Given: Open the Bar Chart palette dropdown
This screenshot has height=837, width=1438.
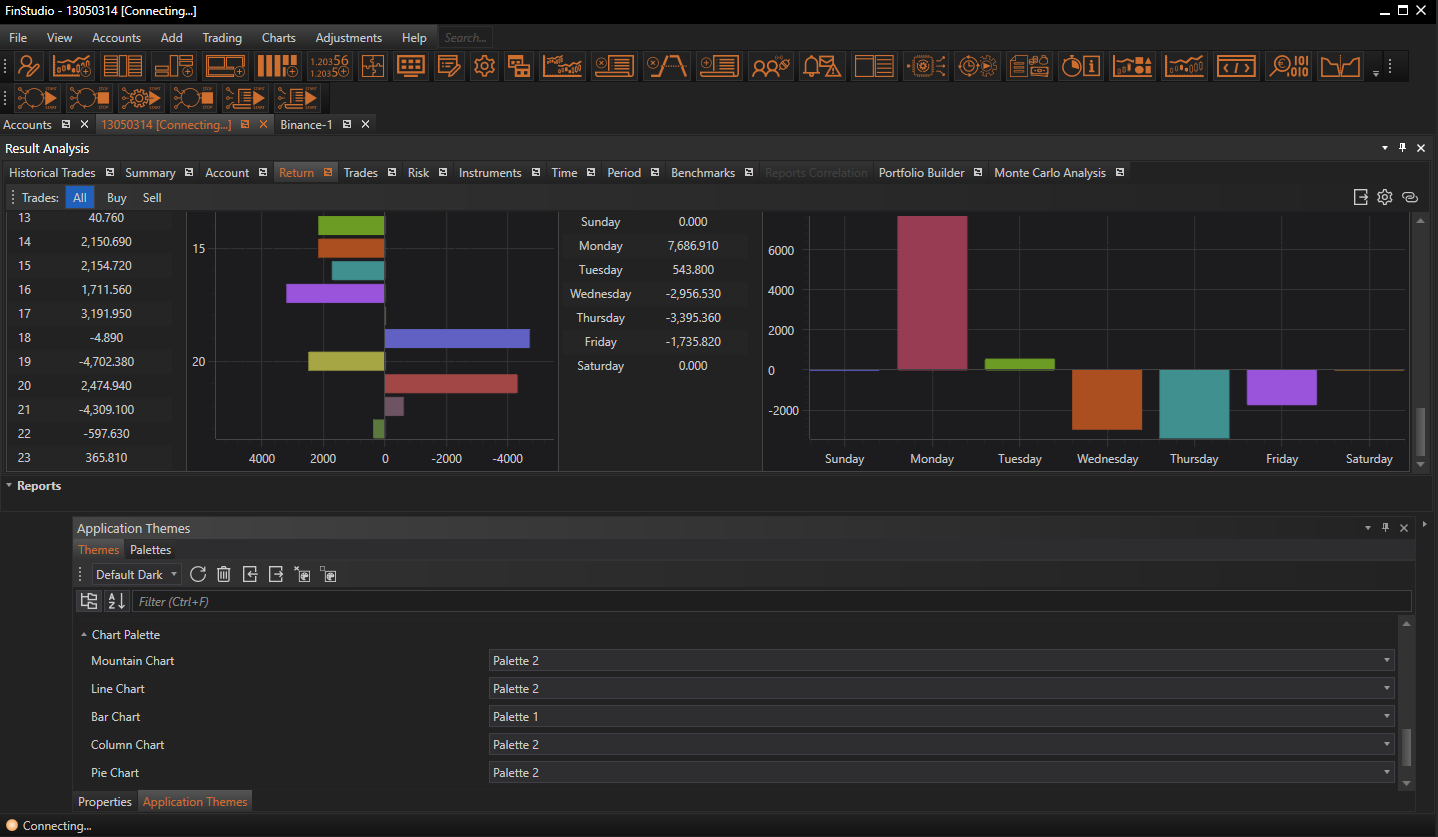Looking at the screenshot, I should click(940, 717).
